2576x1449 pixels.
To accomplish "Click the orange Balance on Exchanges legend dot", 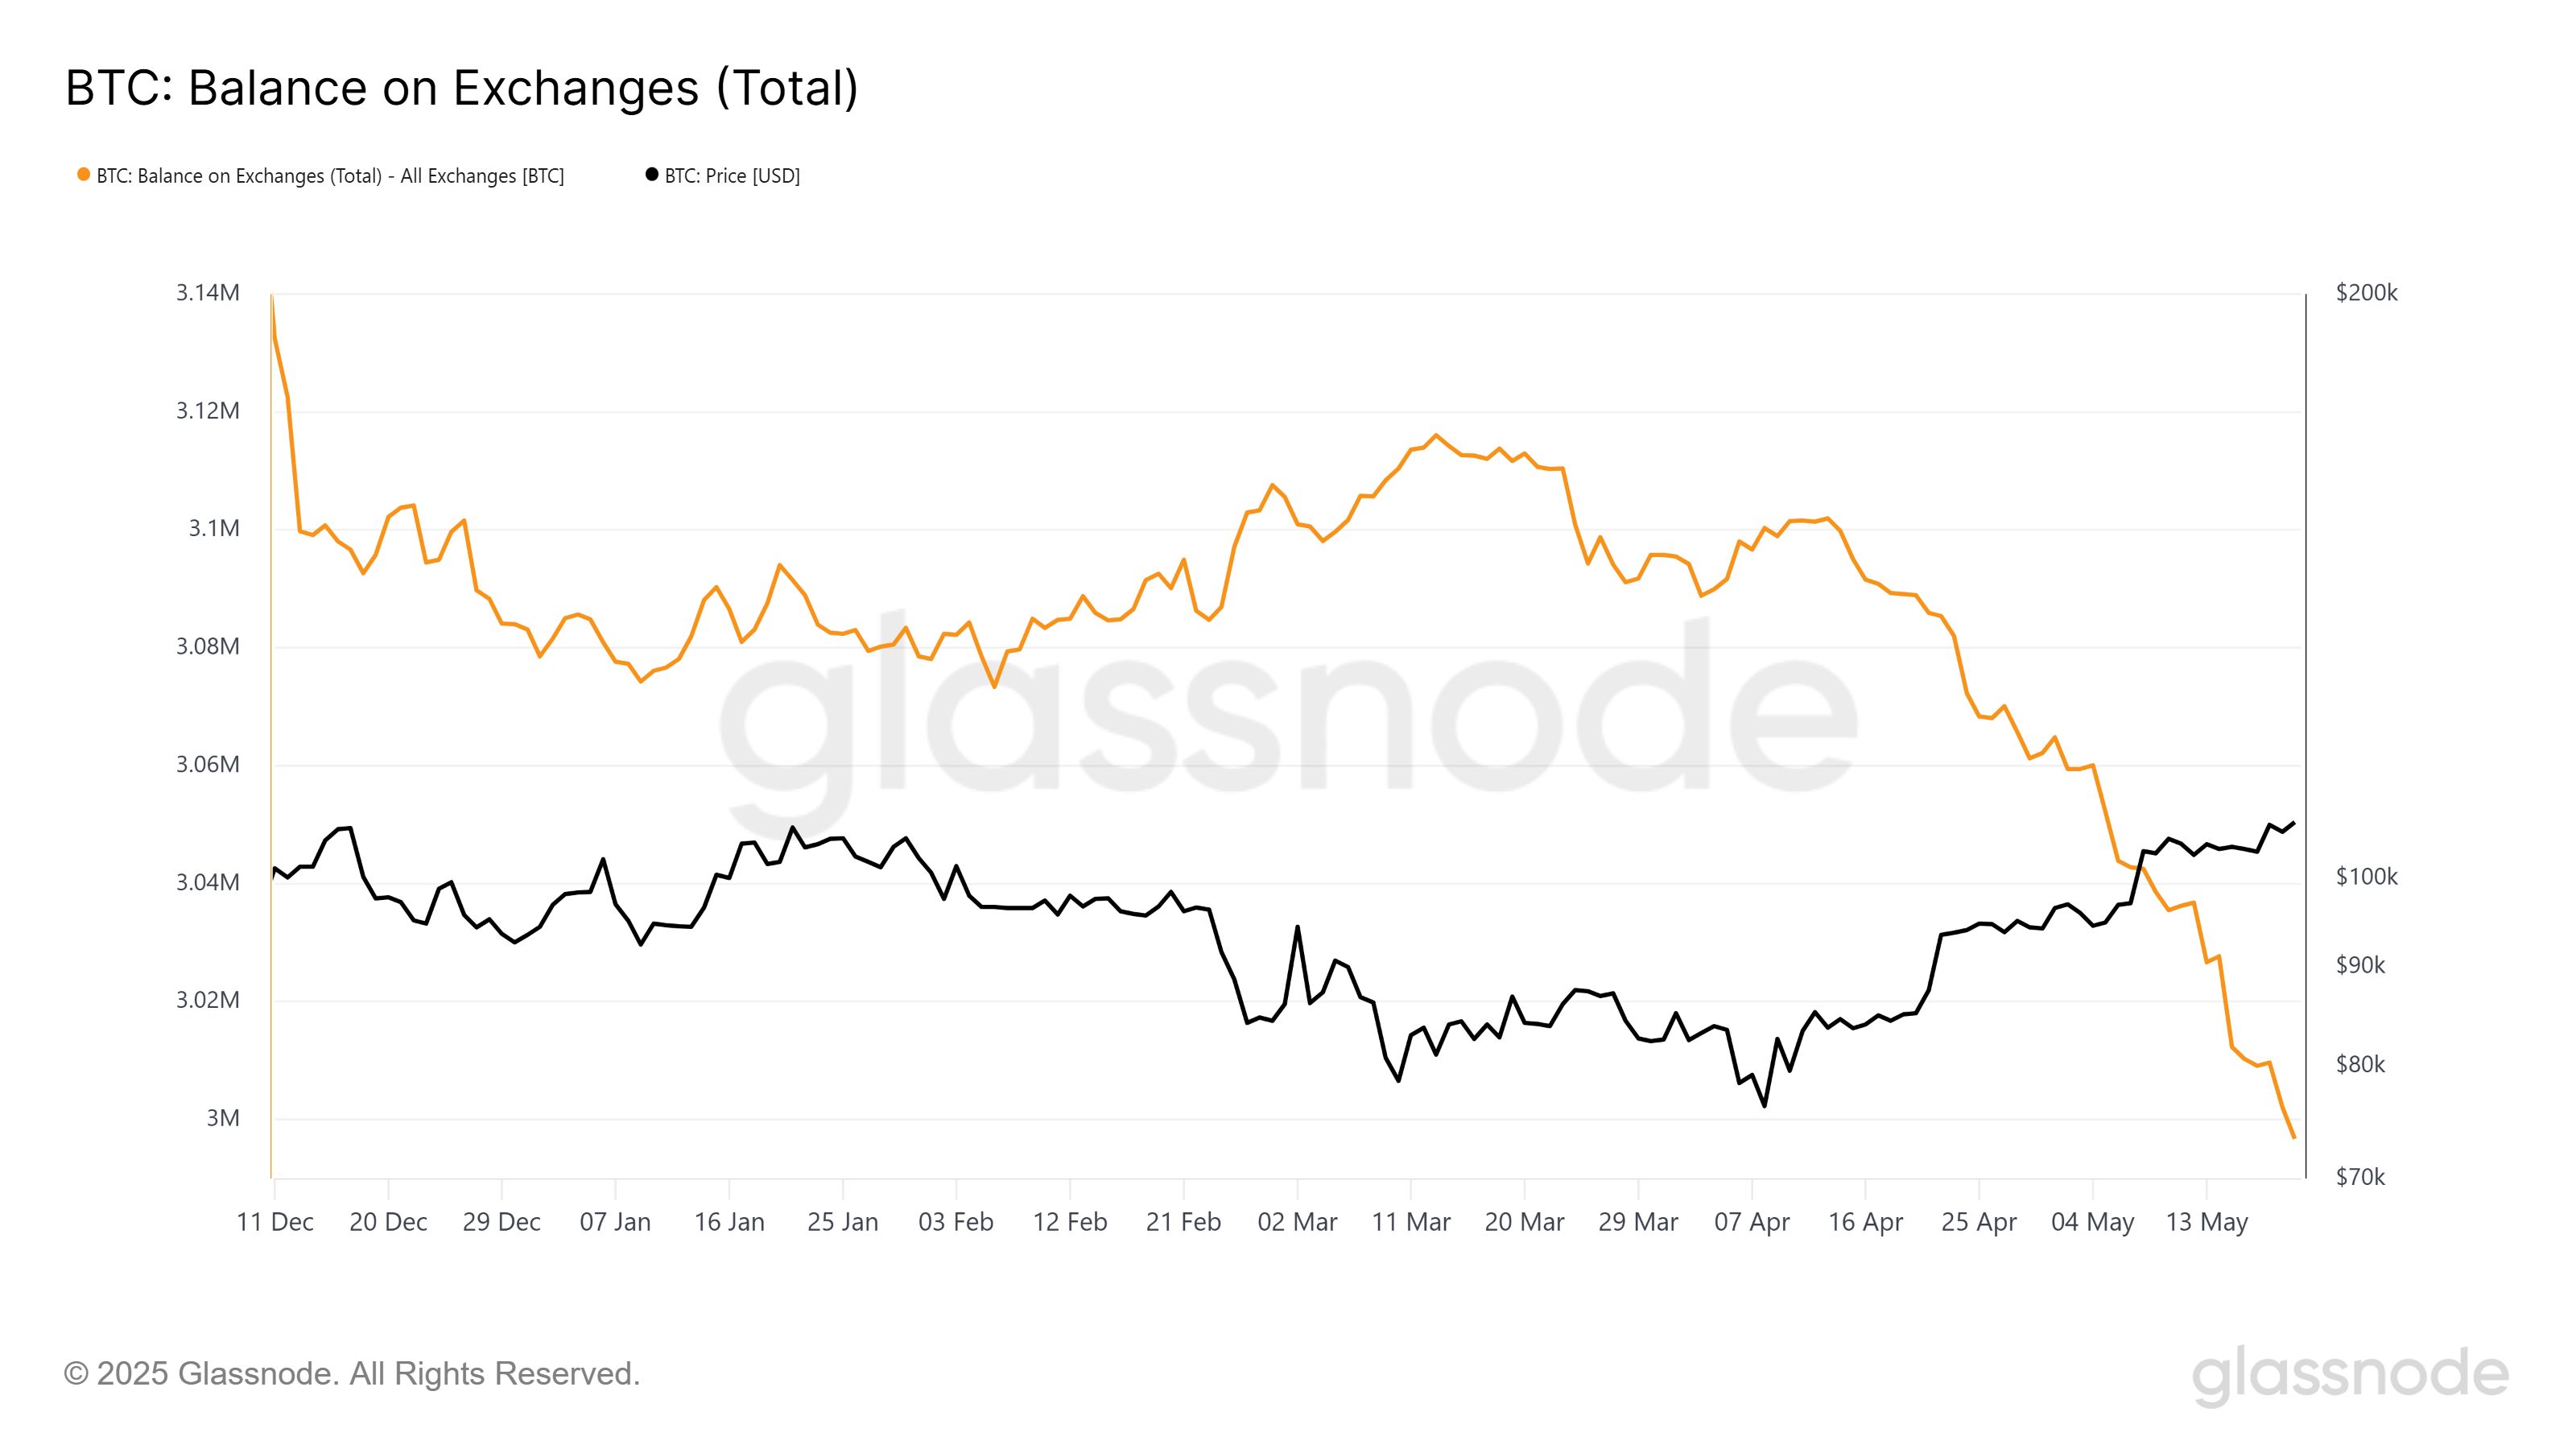I will click(x=84, y=175).
